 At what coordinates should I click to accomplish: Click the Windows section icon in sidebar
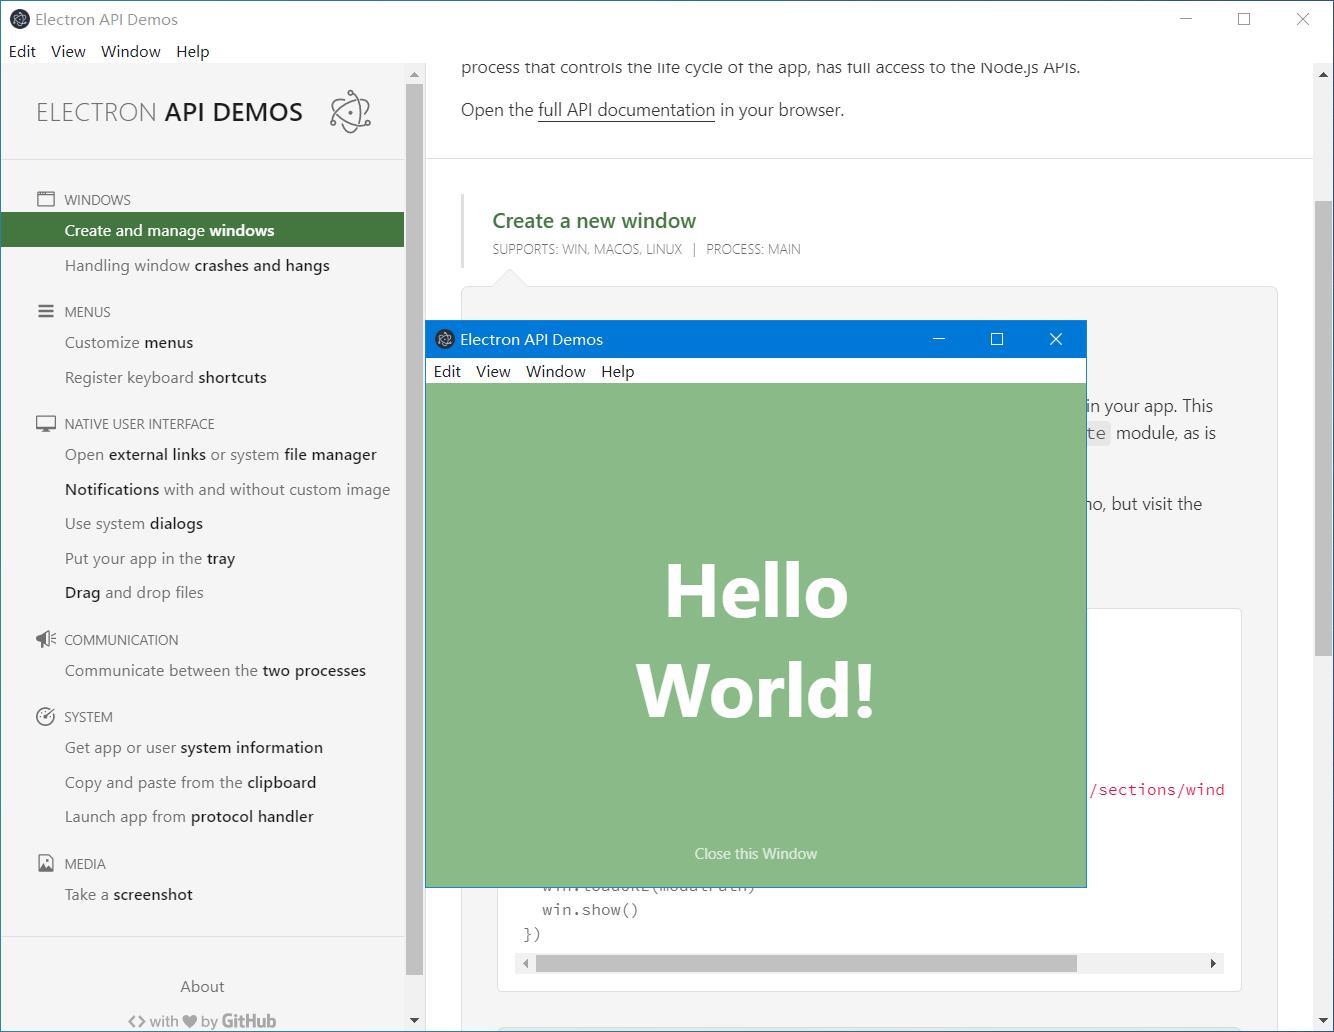[46, 199]
